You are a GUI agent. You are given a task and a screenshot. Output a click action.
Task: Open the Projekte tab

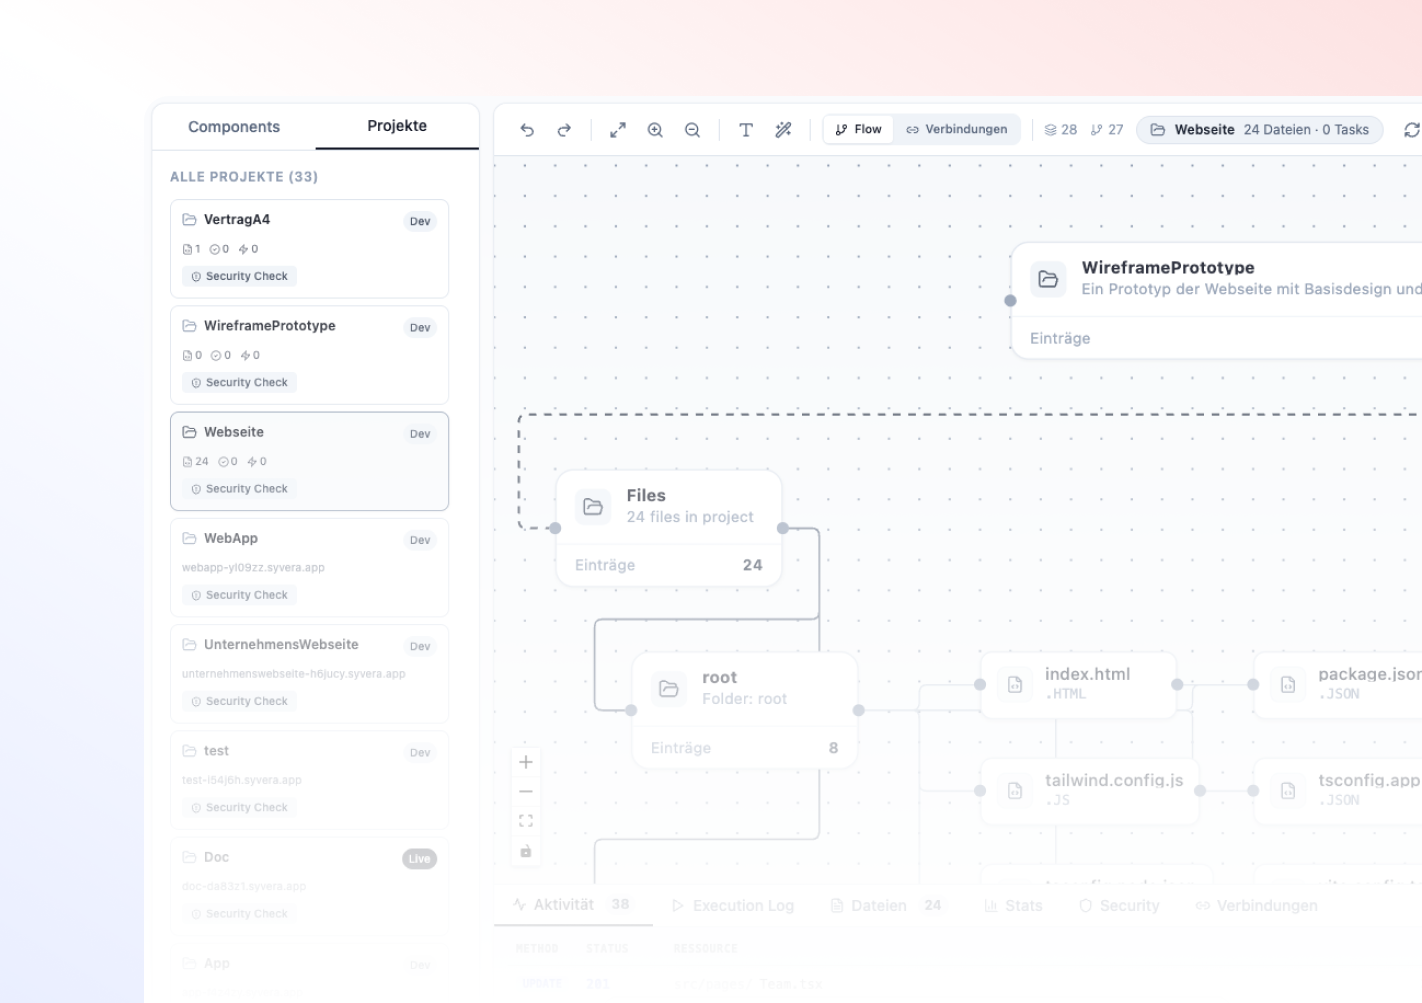[x=397, y=126]
